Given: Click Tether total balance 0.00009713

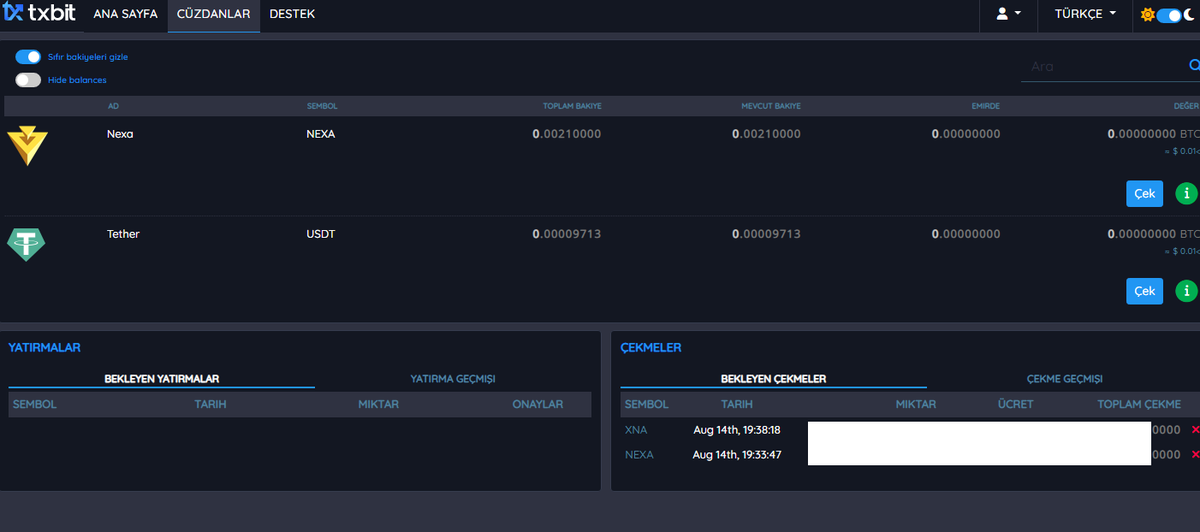Looking at the screenshot, I should pos(567,234).
